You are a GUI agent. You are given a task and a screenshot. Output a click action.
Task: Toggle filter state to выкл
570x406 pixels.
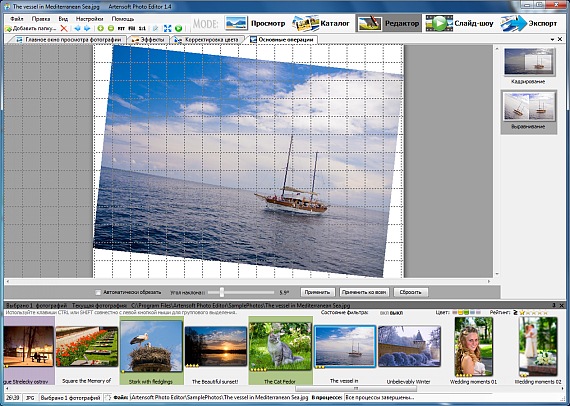pos(396,313)
